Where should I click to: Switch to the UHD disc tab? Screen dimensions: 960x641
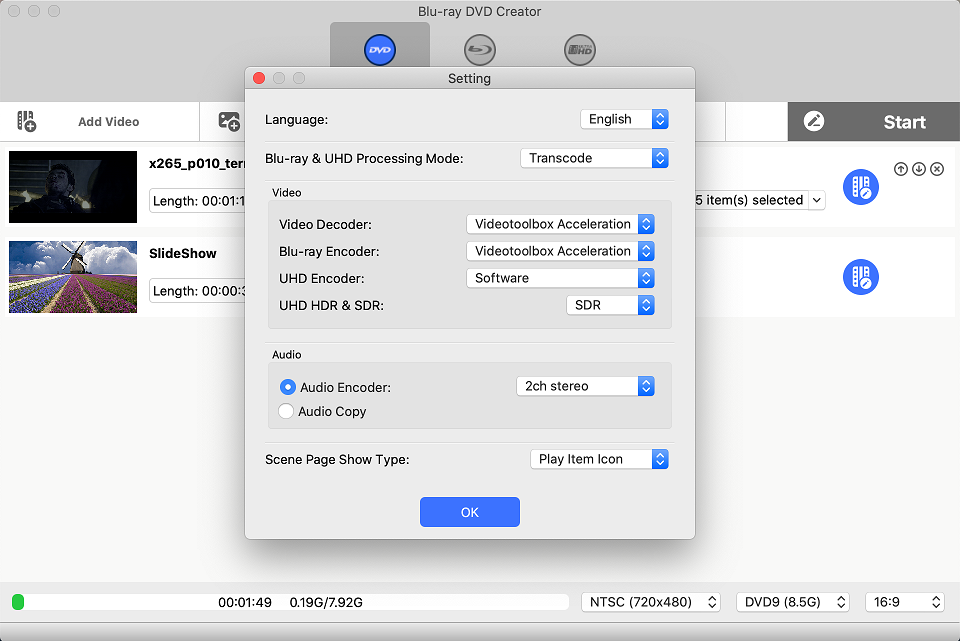tap(580, 50)
